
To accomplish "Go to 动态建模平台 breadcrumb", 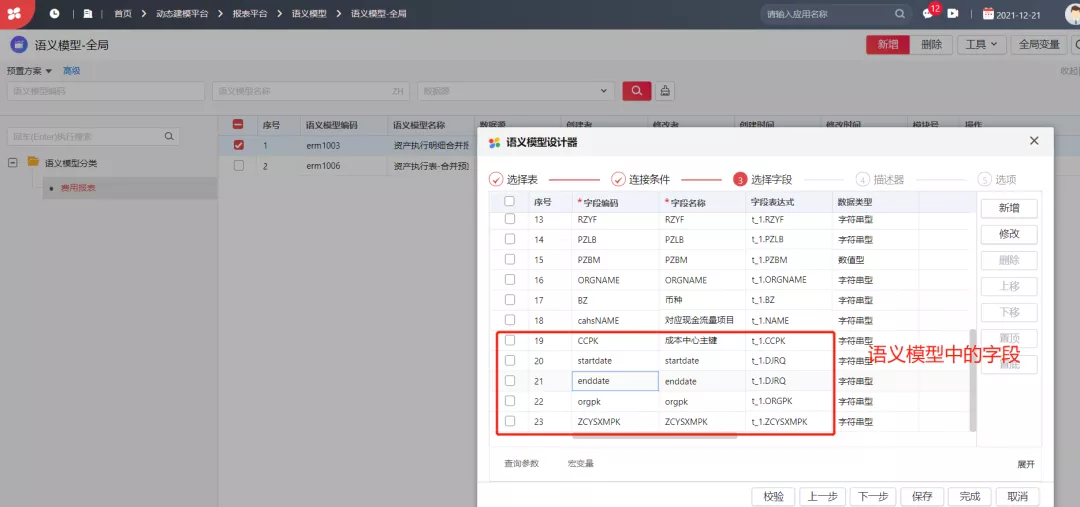I will tap(182, 13).
